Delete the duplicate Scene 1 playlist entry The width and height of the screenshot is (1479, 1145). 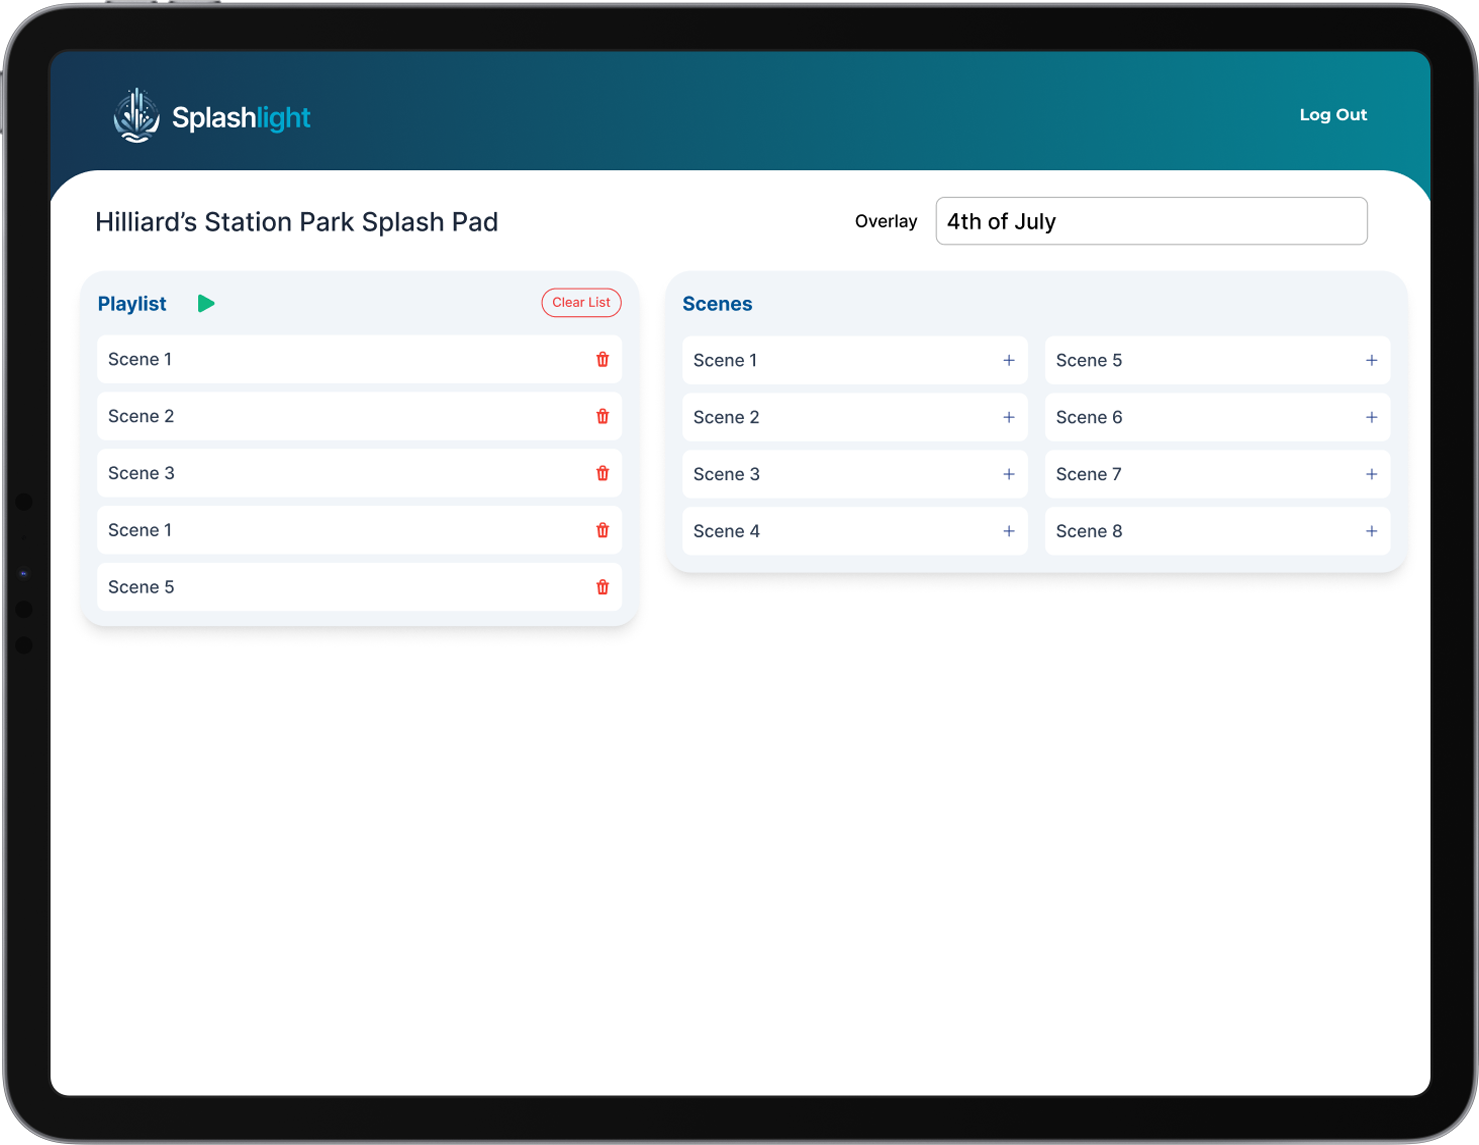602,530
